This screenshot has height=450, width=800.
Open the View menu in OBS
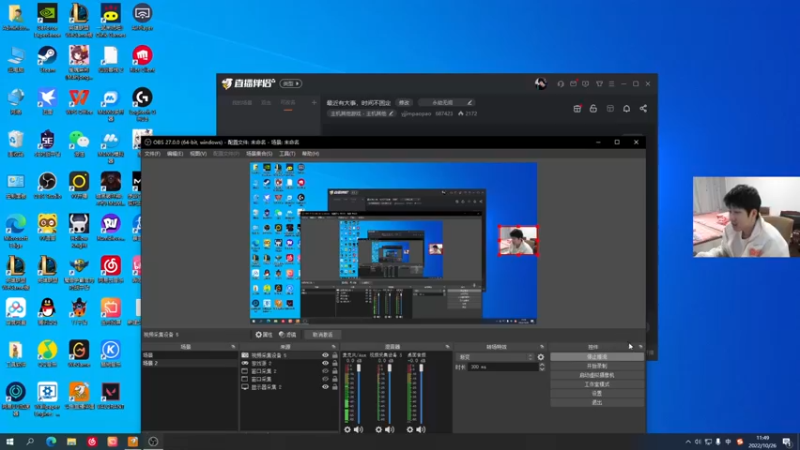tap(198, 154)
